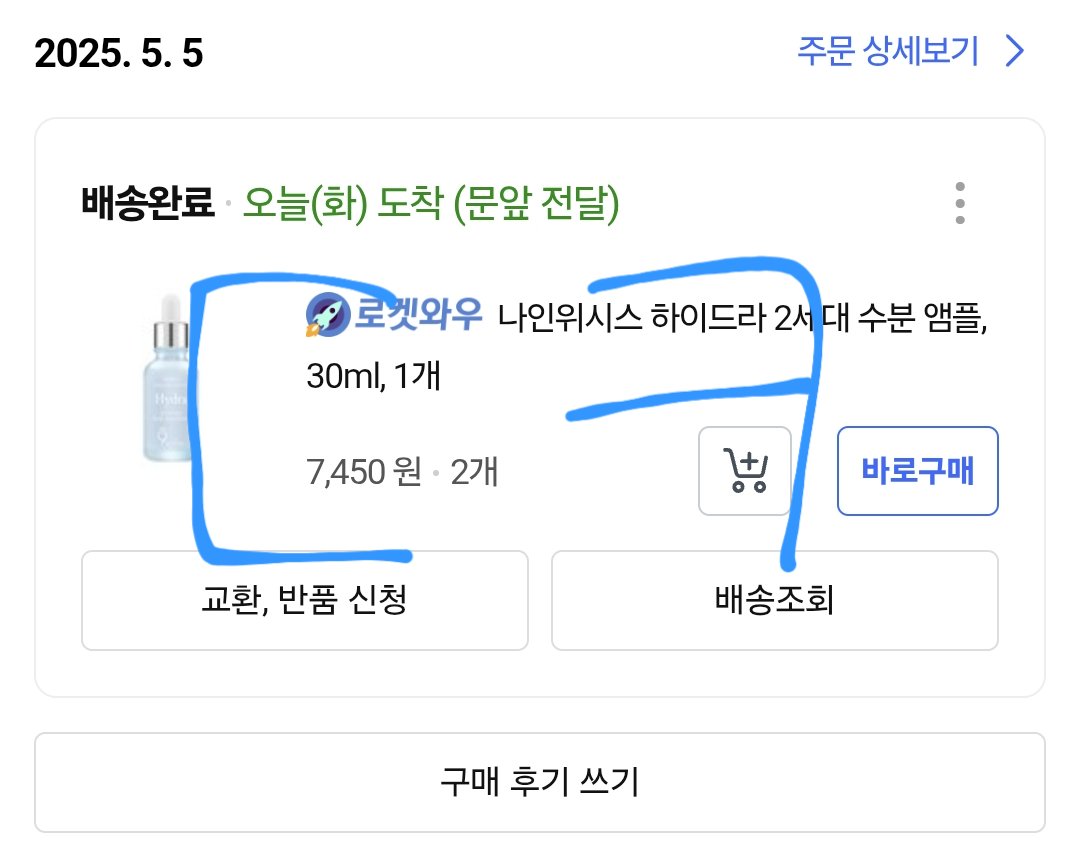1080x862 pixels.
Task: Open the ampoule bottle product thumbnail
Action: pos(169,380)
